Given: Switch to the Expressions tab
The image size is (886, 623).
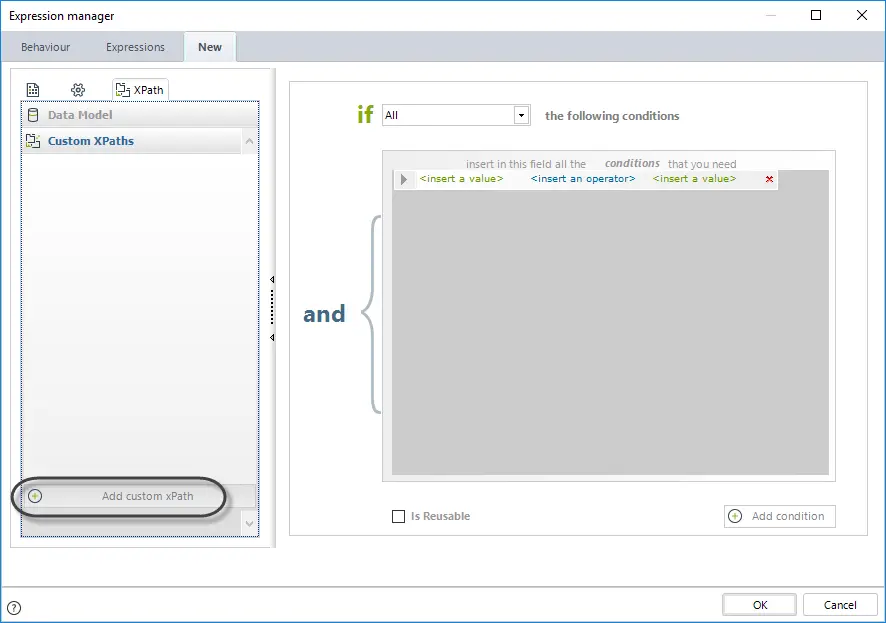Looking at the screenshot, I should coord(135,47).
